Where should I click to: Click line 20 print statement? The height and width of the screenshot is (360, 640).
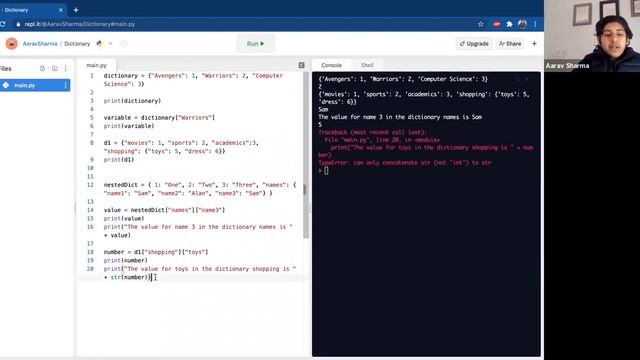pyautogui.click(x=200, y=273)
